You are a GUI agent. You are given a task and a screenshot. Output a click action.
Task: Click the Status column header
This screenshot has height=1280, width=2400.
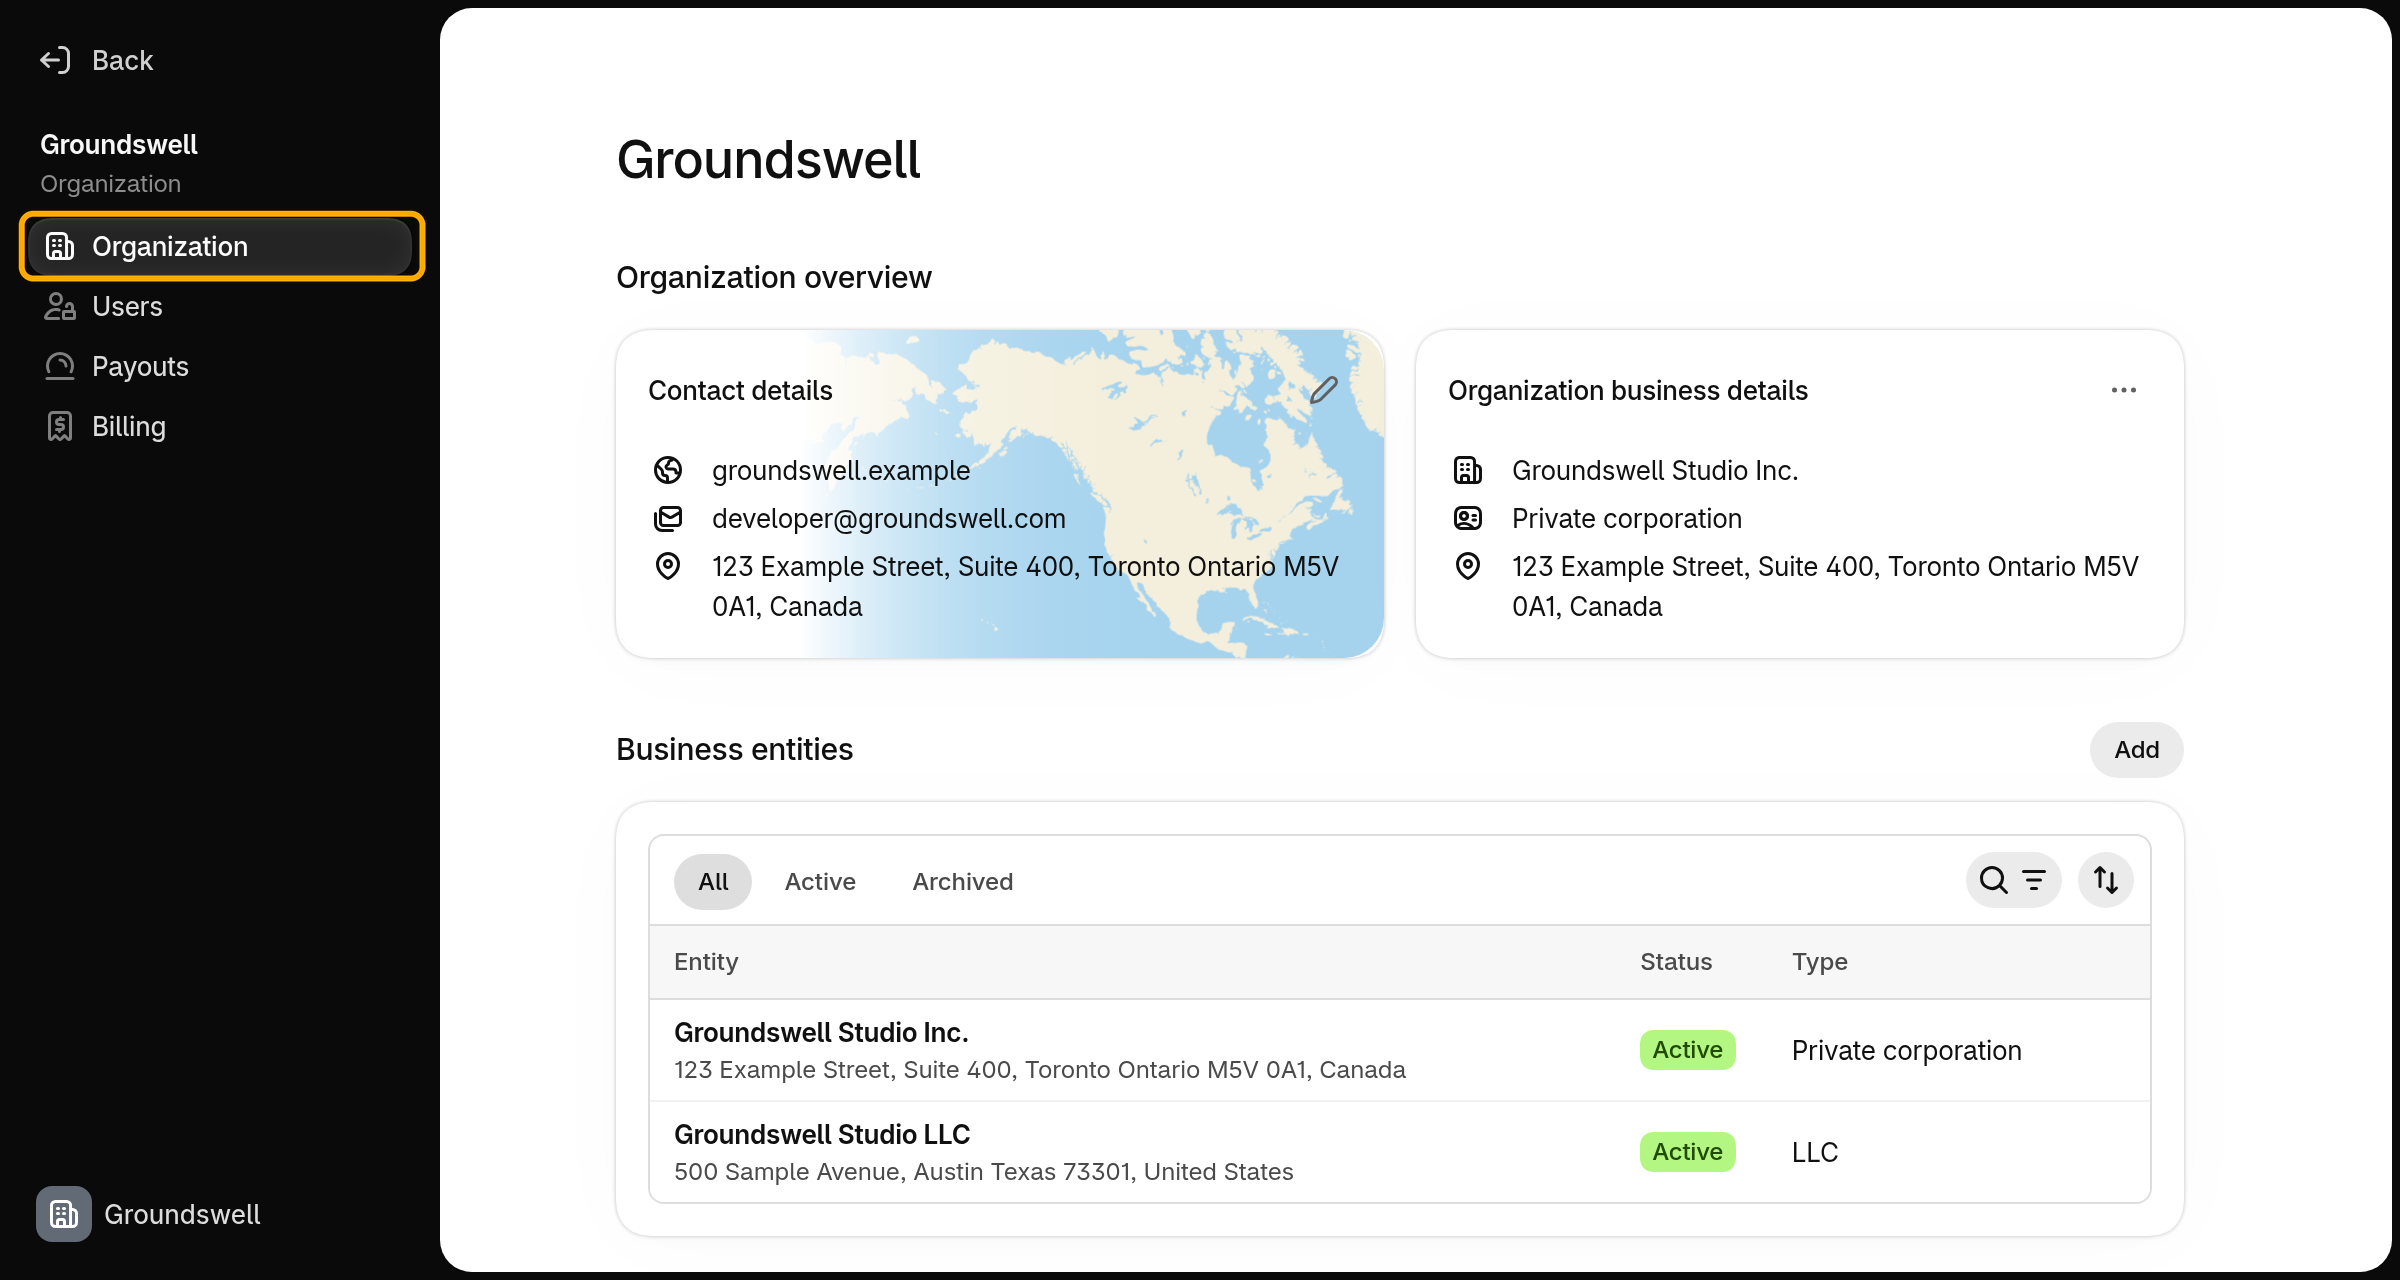coord(1676,961)
